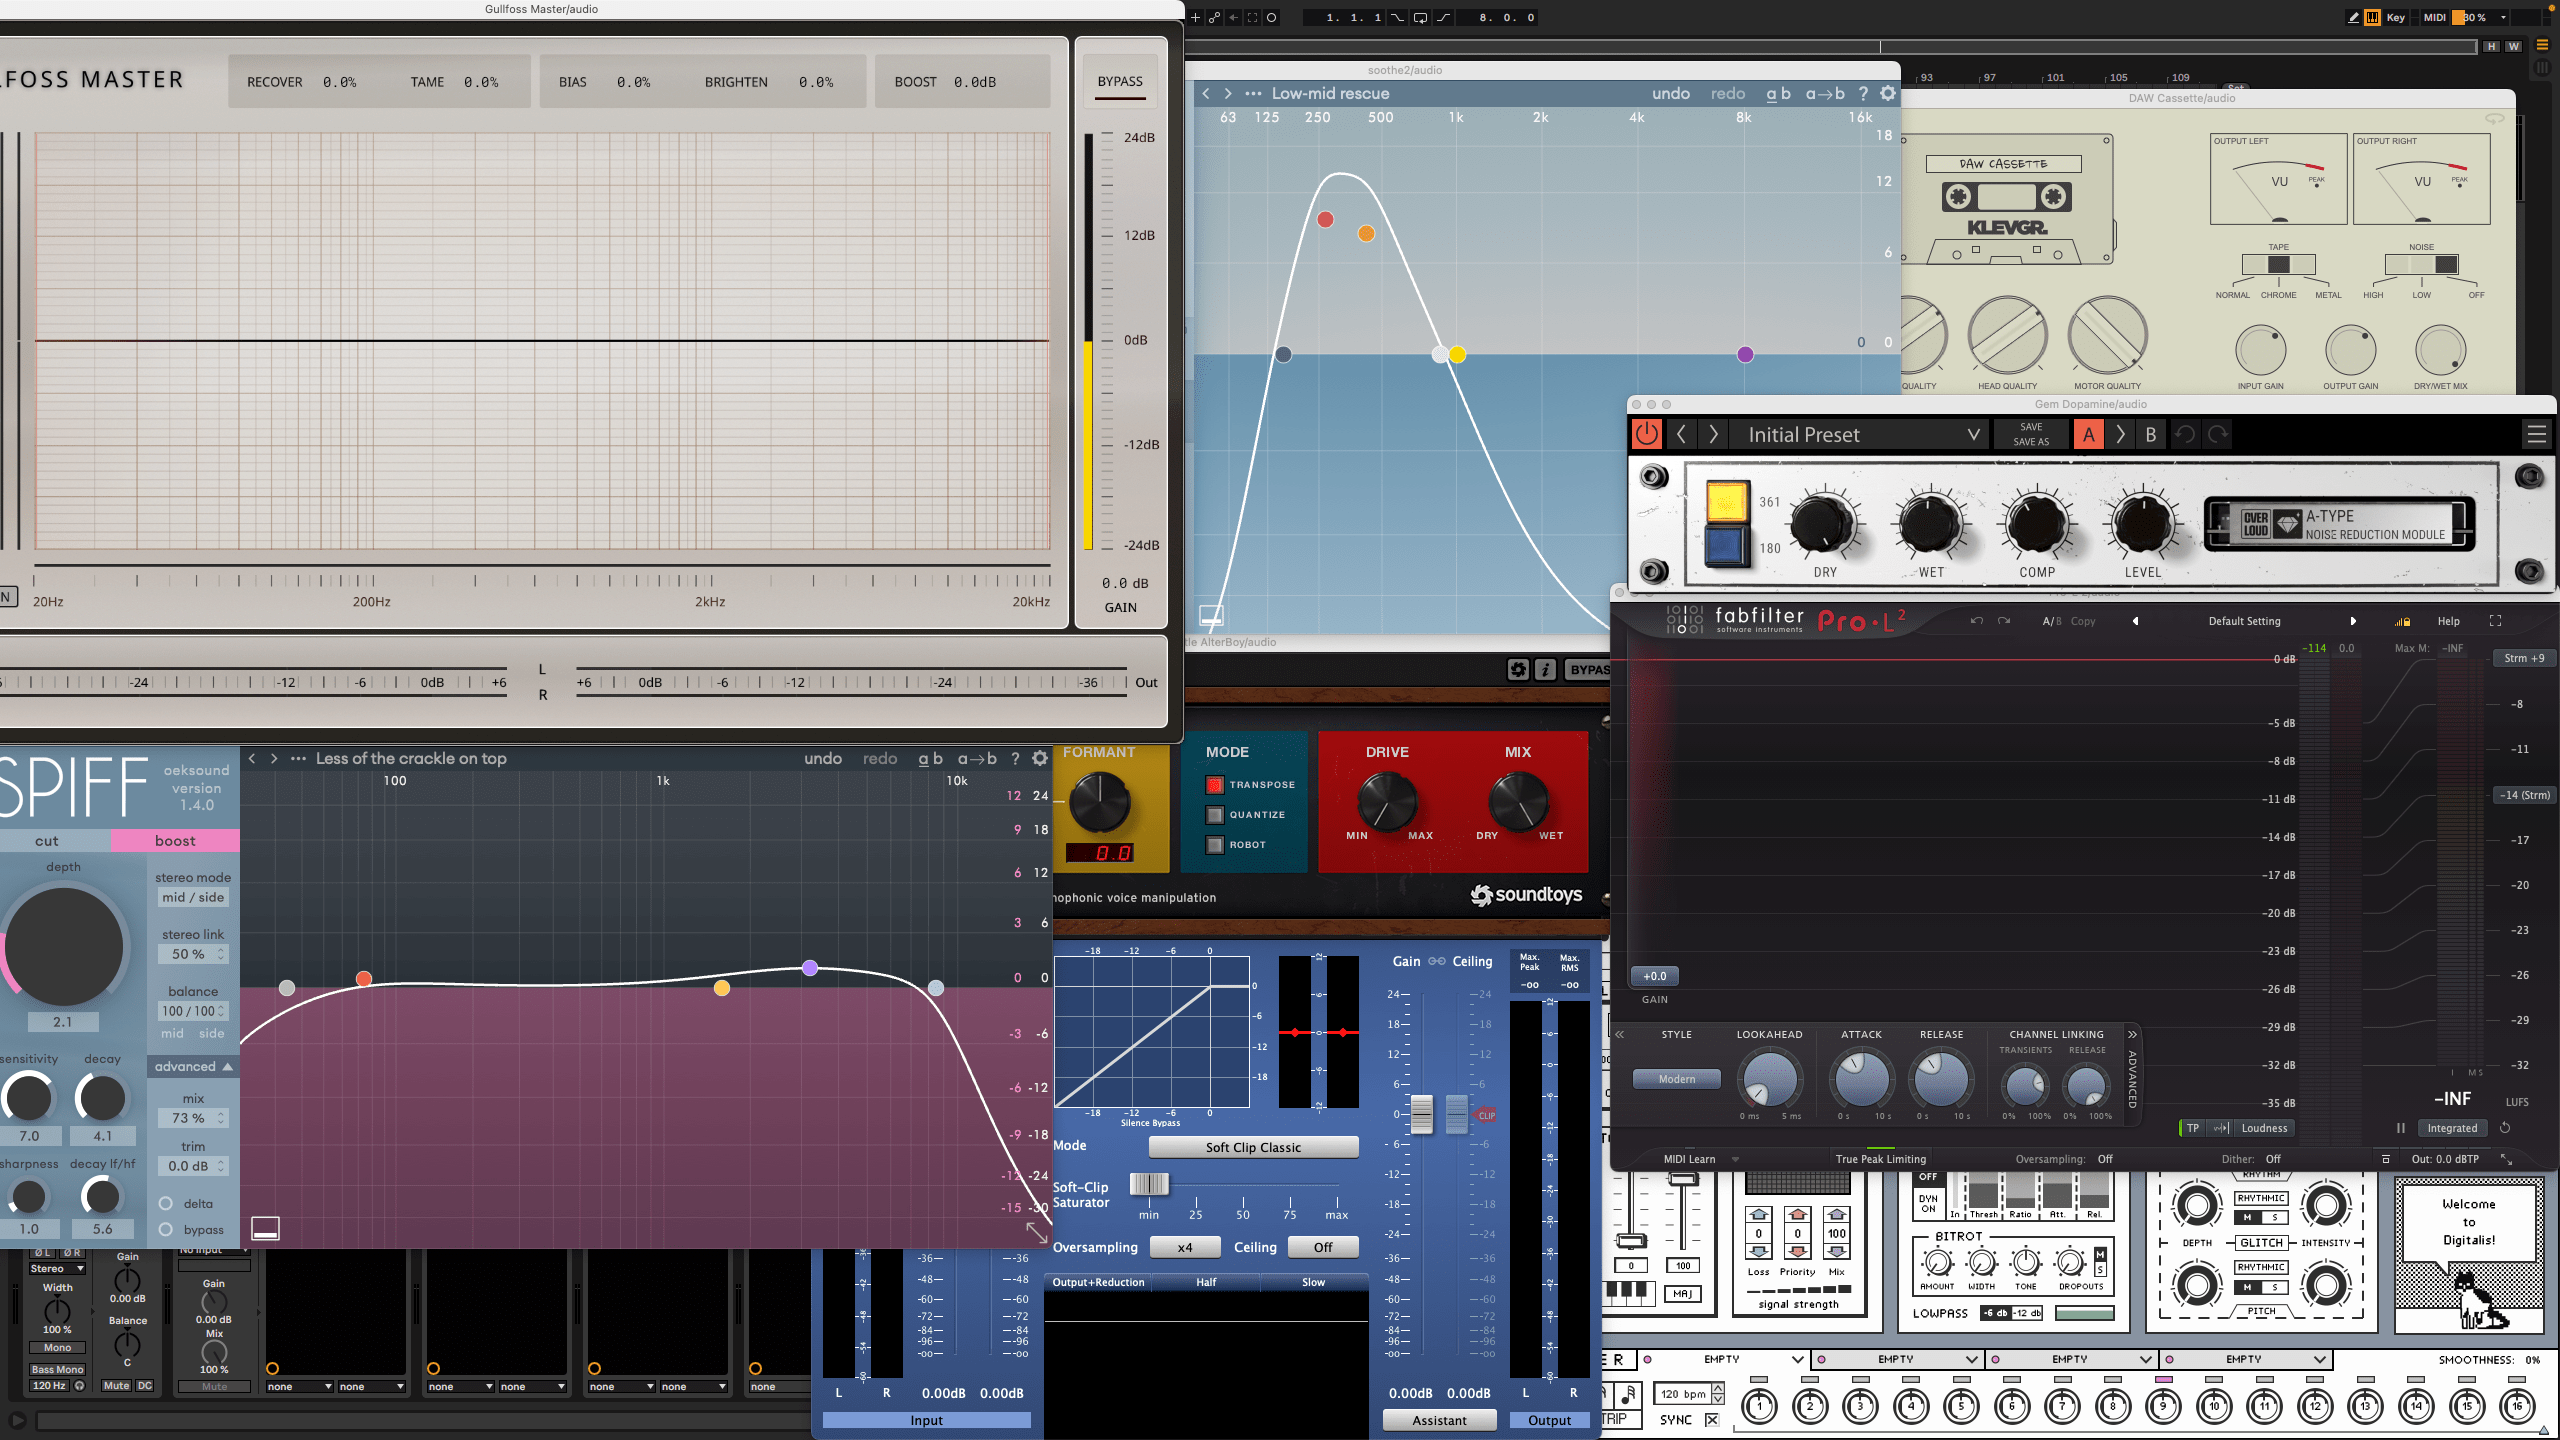Image resolution: width=2560 pixels, height=1440 pixels.
Task: Toggle Gem Dopamine power button
Action: tap(1646, 434)
